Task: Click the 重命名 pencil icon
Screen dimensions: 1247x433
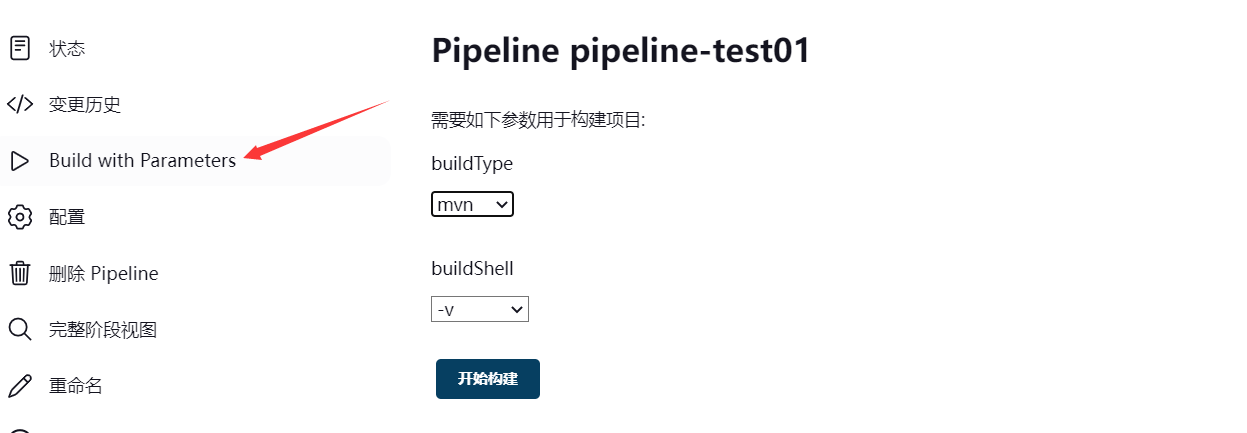Action: point(20,385)
